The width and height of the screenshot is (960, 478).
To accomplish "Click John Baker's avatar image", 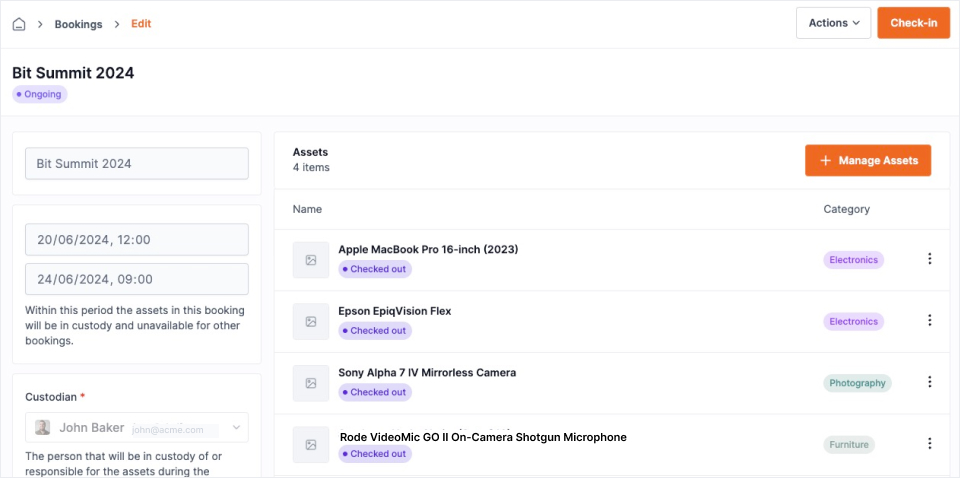I will (x=42, y=428).
